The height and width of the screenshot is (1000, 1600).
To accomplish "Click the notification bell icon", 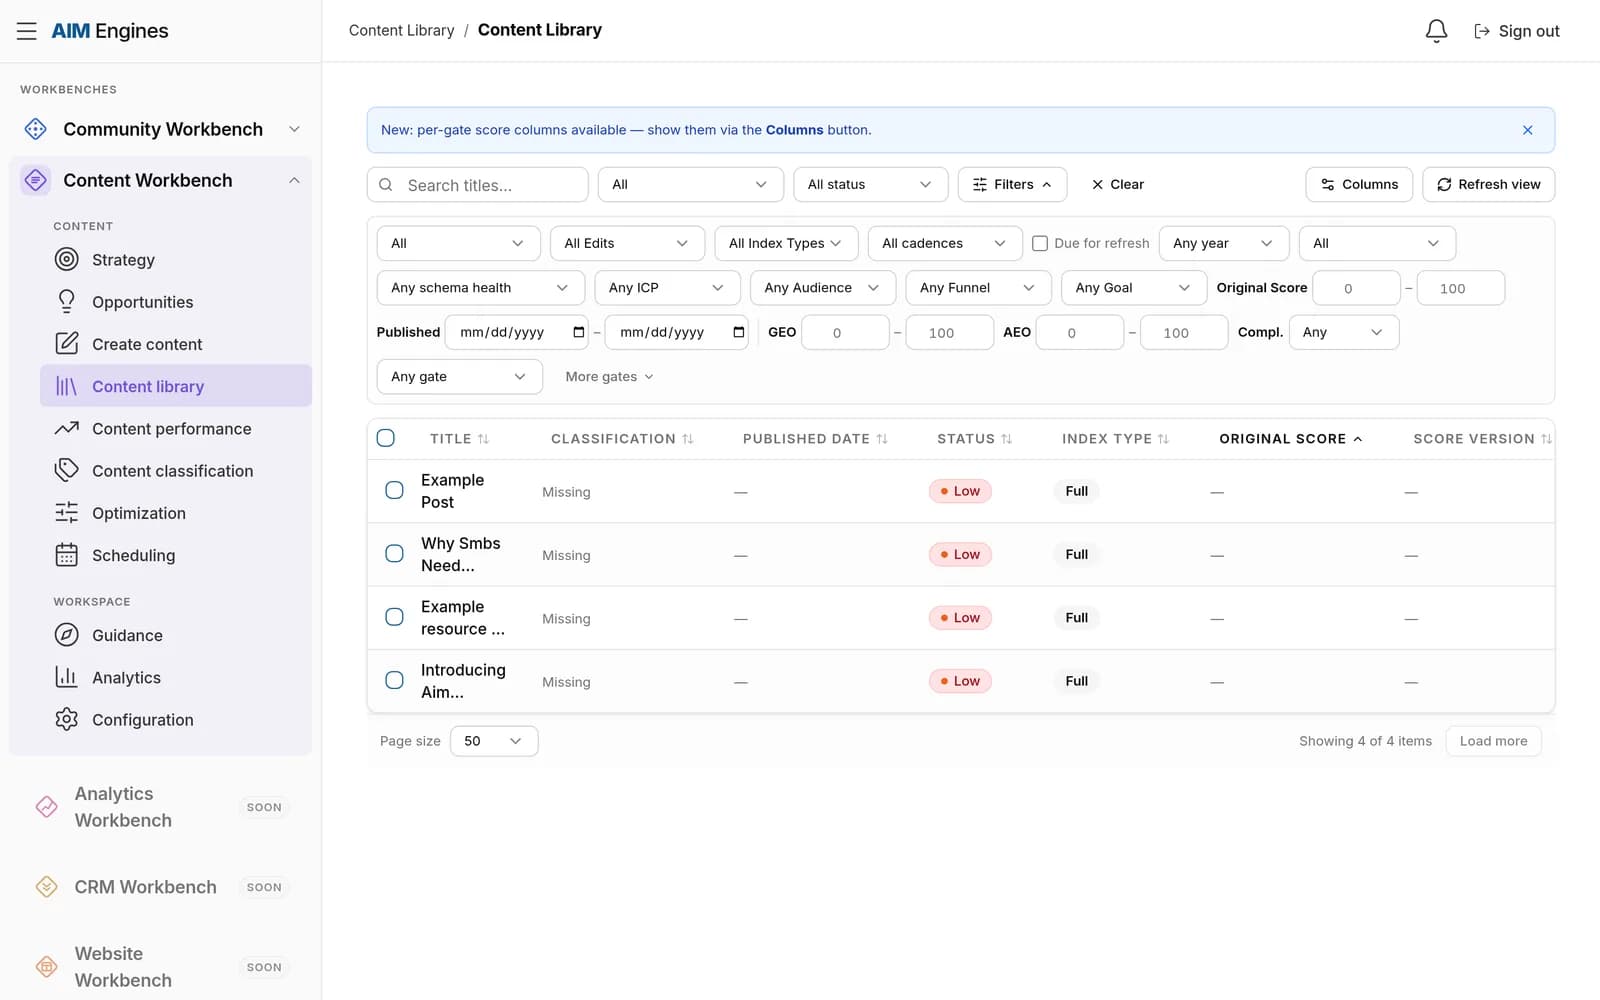I will (1436, 31).
